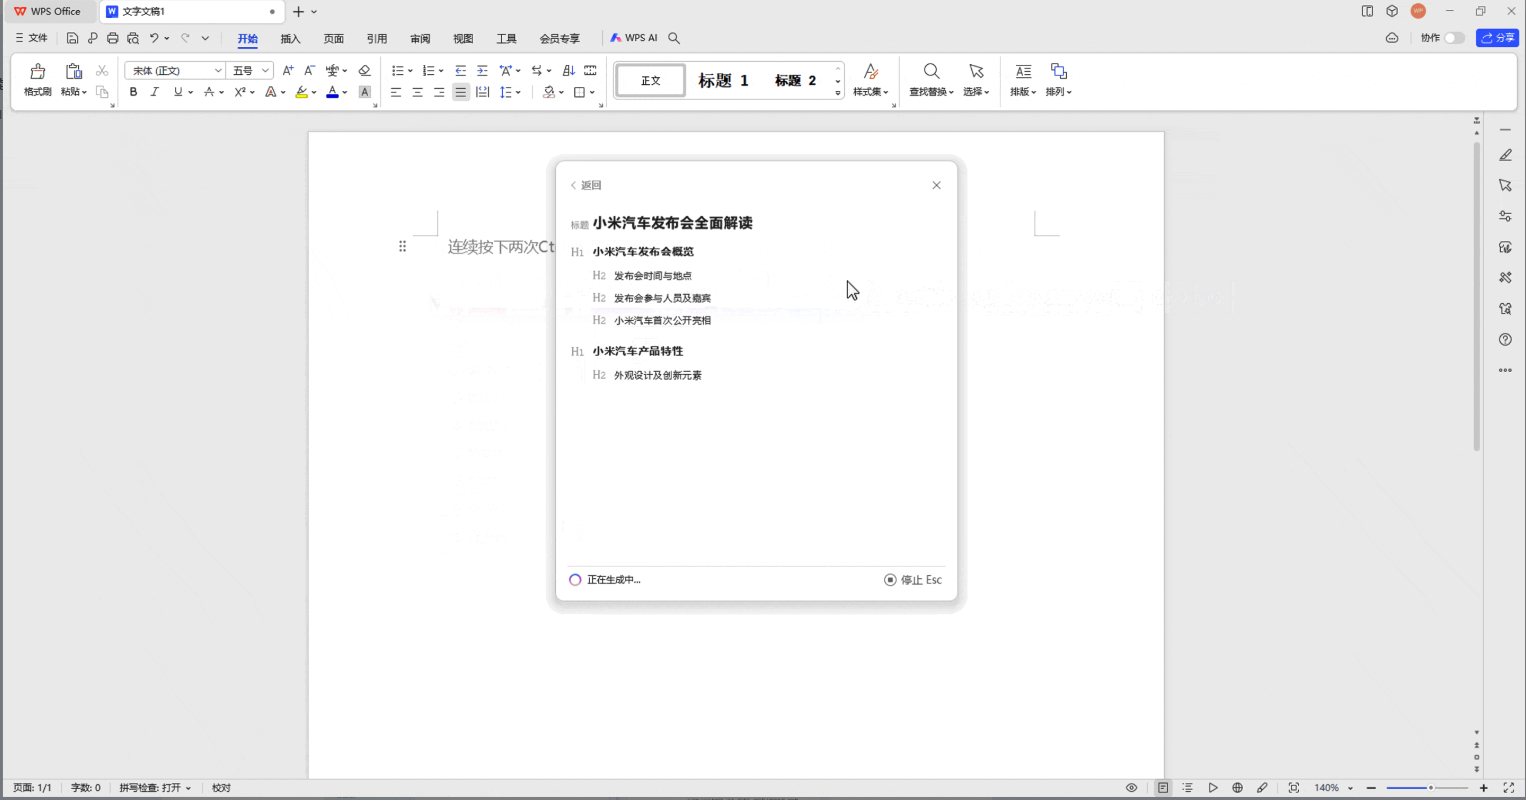Click the eye protection mode icon in status bar

[1131, 787]
